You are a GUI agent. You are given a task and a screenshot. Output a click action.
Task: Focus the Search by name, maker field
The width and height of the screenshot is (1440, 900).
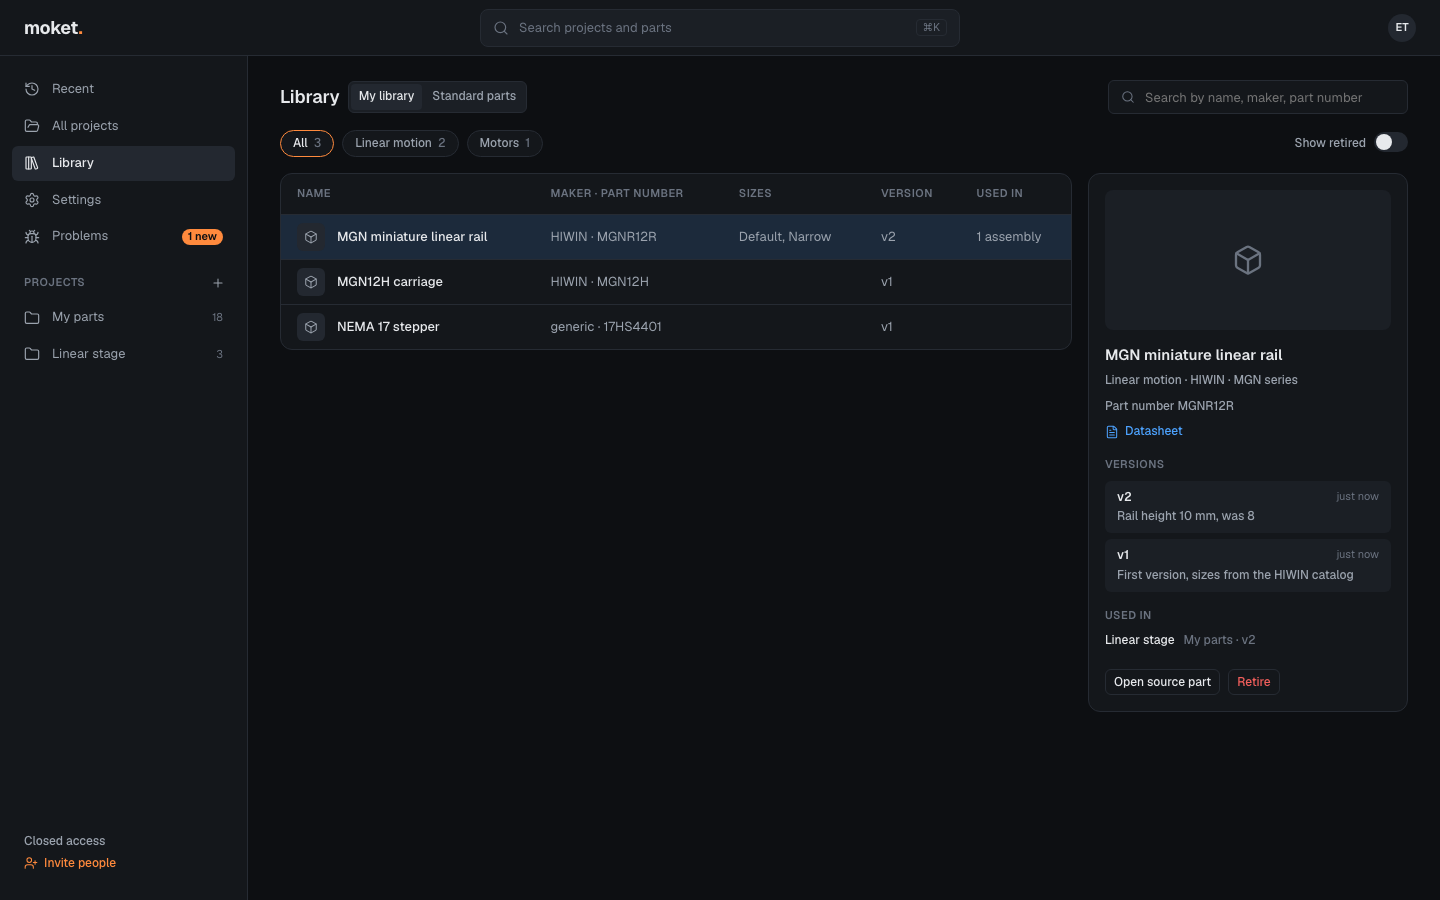coord(1258,97)
